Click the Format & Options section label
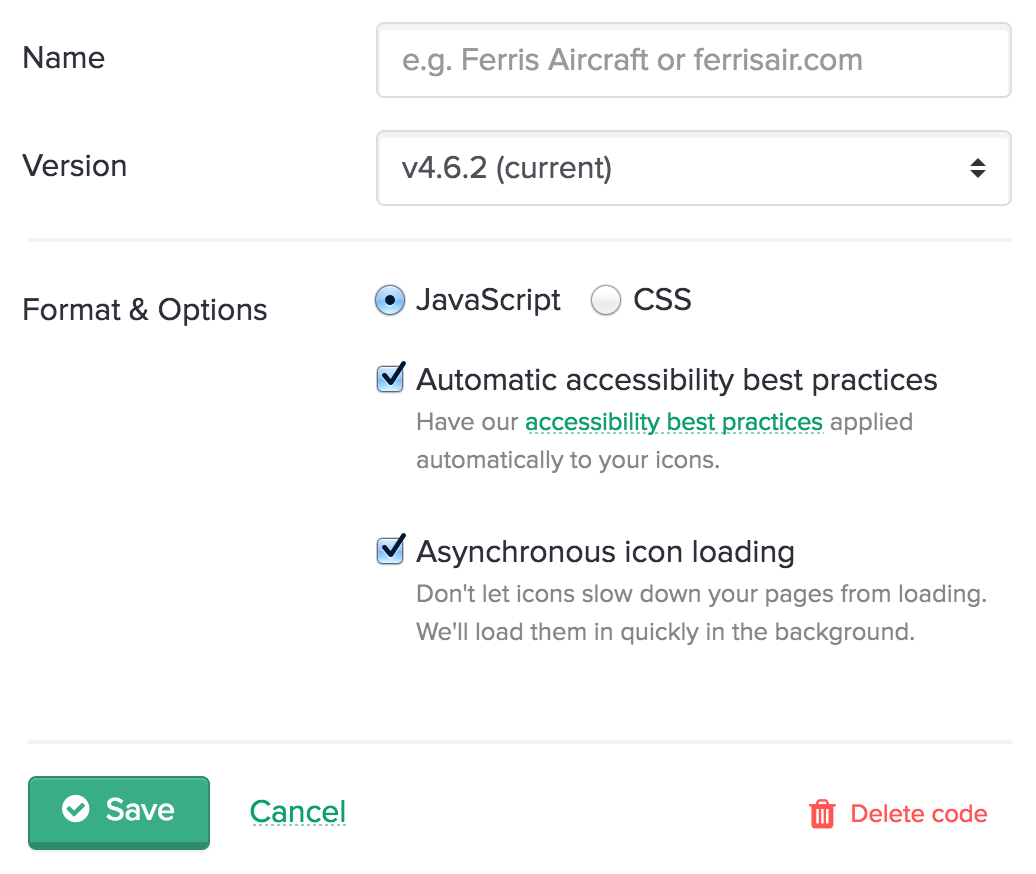 tap(144, 310)
